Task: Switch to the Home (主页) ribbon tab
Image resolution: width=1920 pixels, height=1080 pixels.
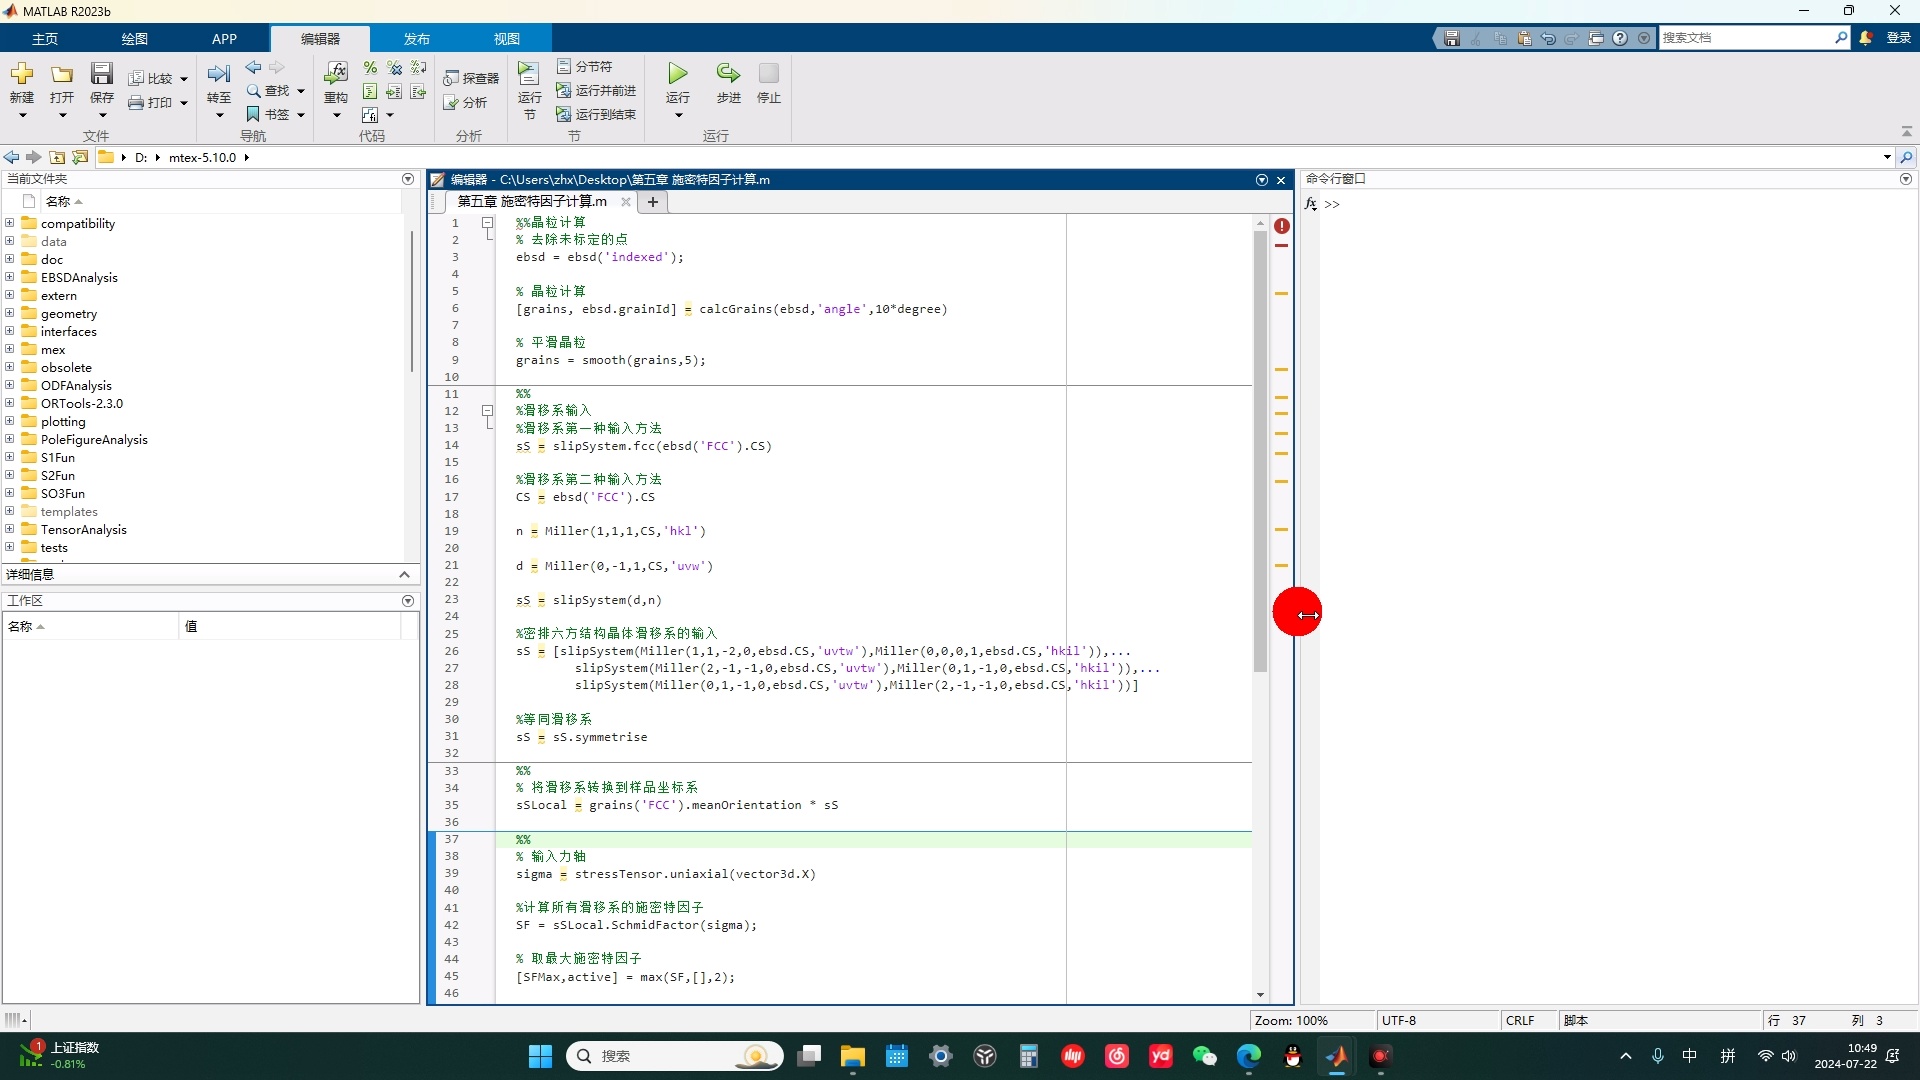Action: coord(45,38)
